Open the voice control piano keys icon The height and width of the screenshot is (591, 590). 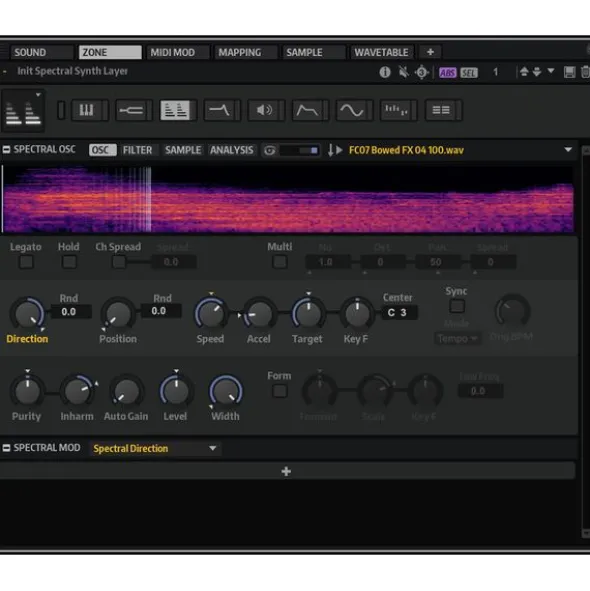[87, 110]
